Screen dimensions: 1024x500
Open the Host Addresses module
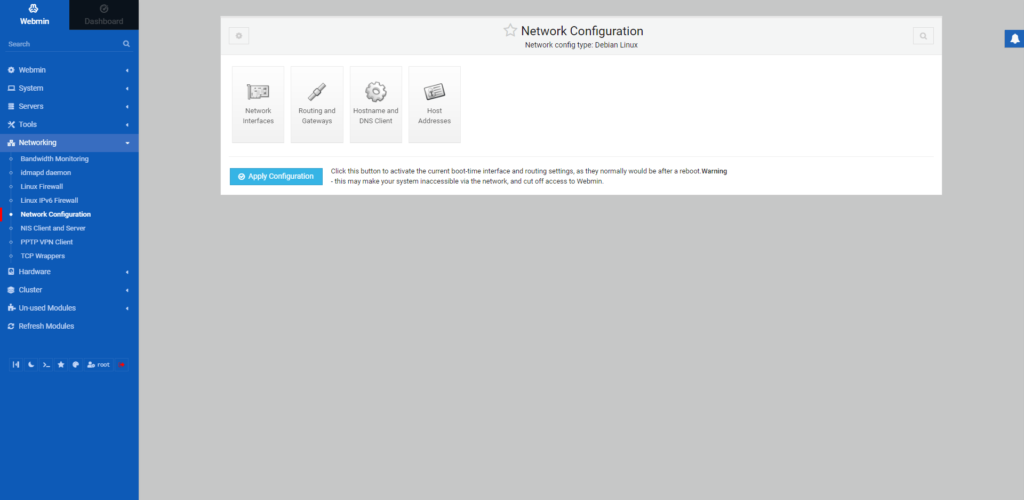point(434,104)
